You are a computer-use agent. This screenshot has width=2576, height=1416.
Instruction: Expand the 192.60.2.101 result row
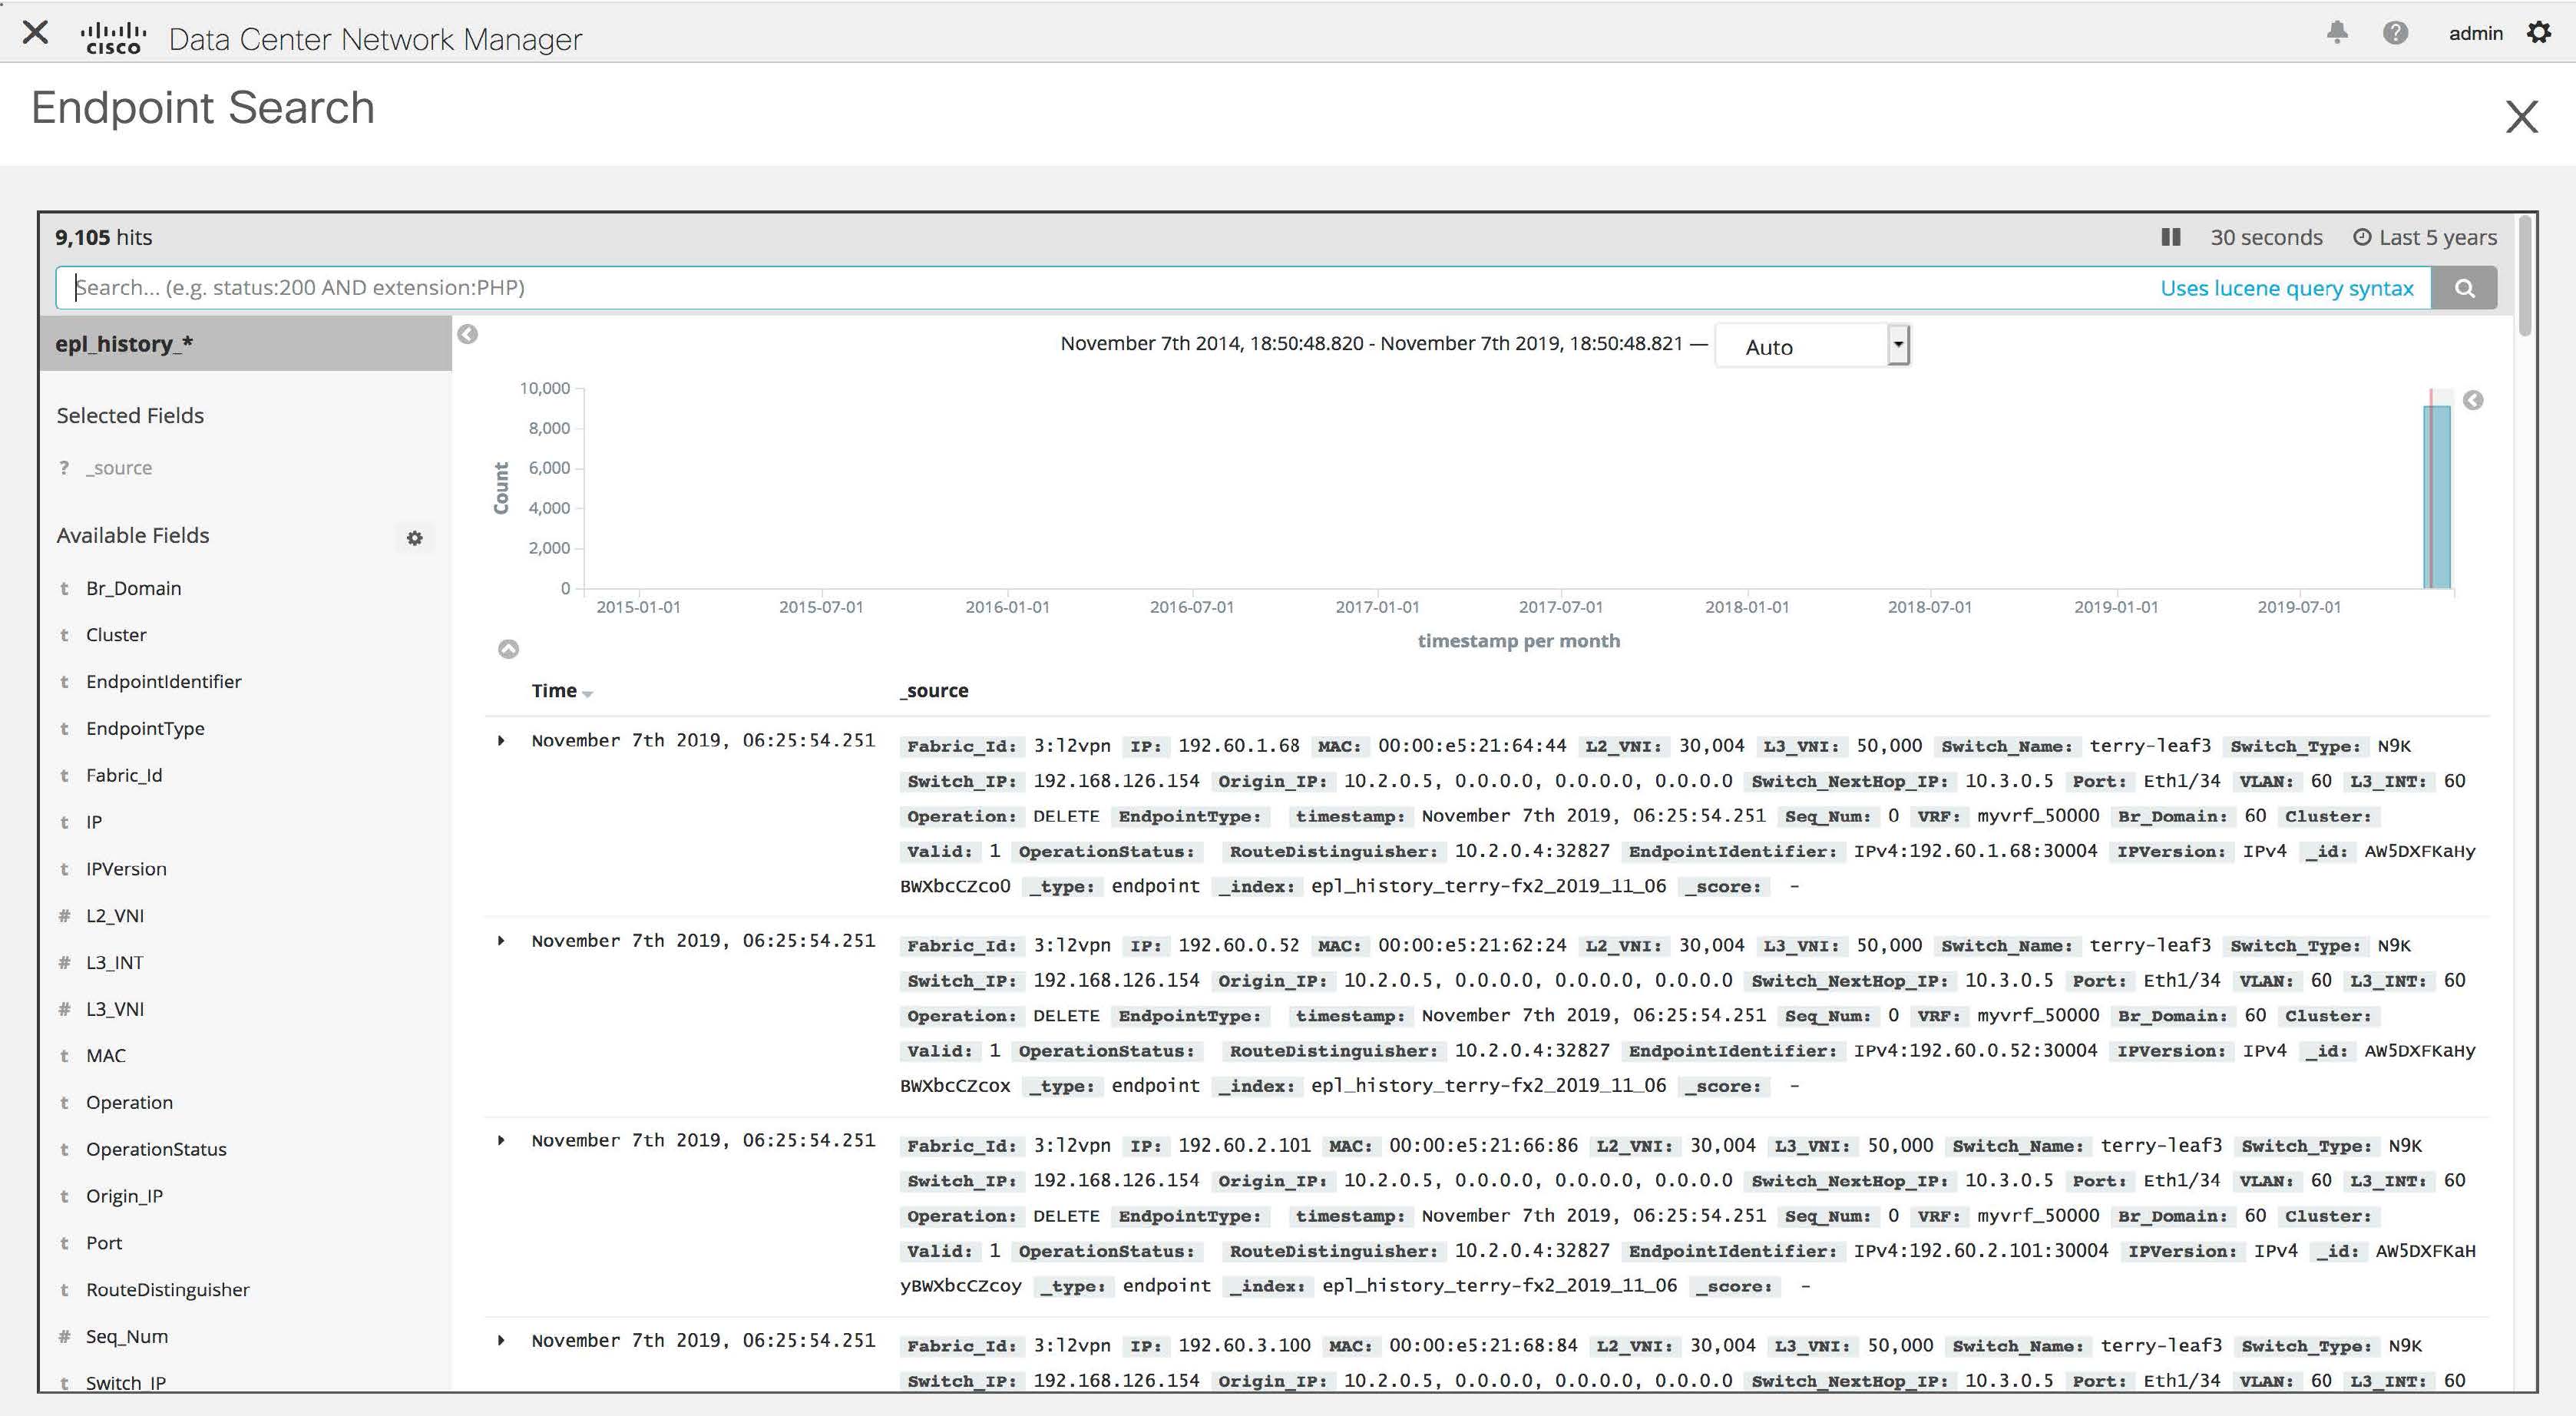(501, 1141)
